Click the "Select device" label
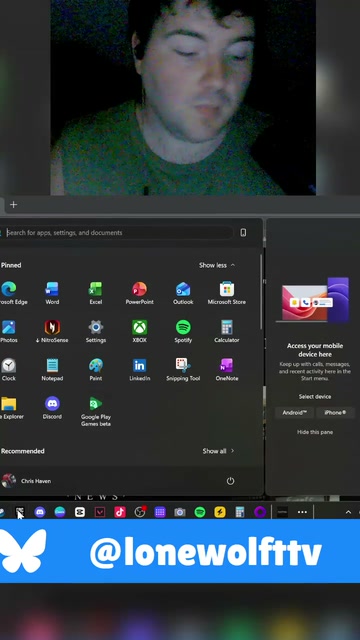Viewport: 360px width, 640px height. pos(315,396)
